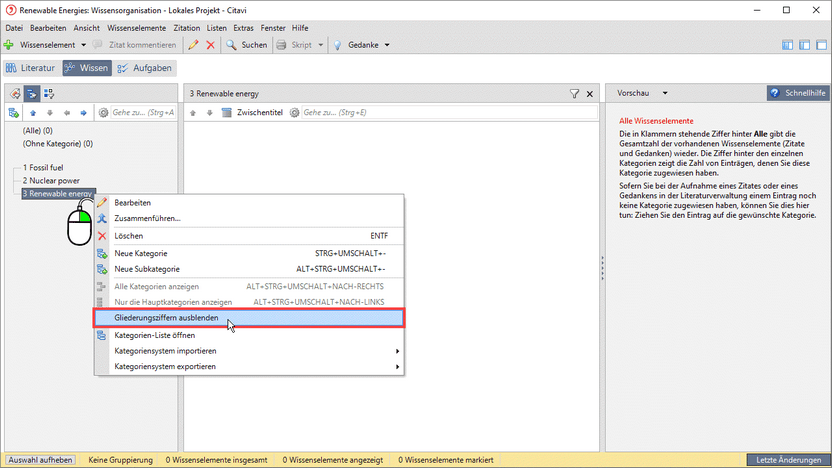This screenshot has height=468, width=832.
Task: Click the category Gehe zu (Strg+A) field
Action: point(143,112)
